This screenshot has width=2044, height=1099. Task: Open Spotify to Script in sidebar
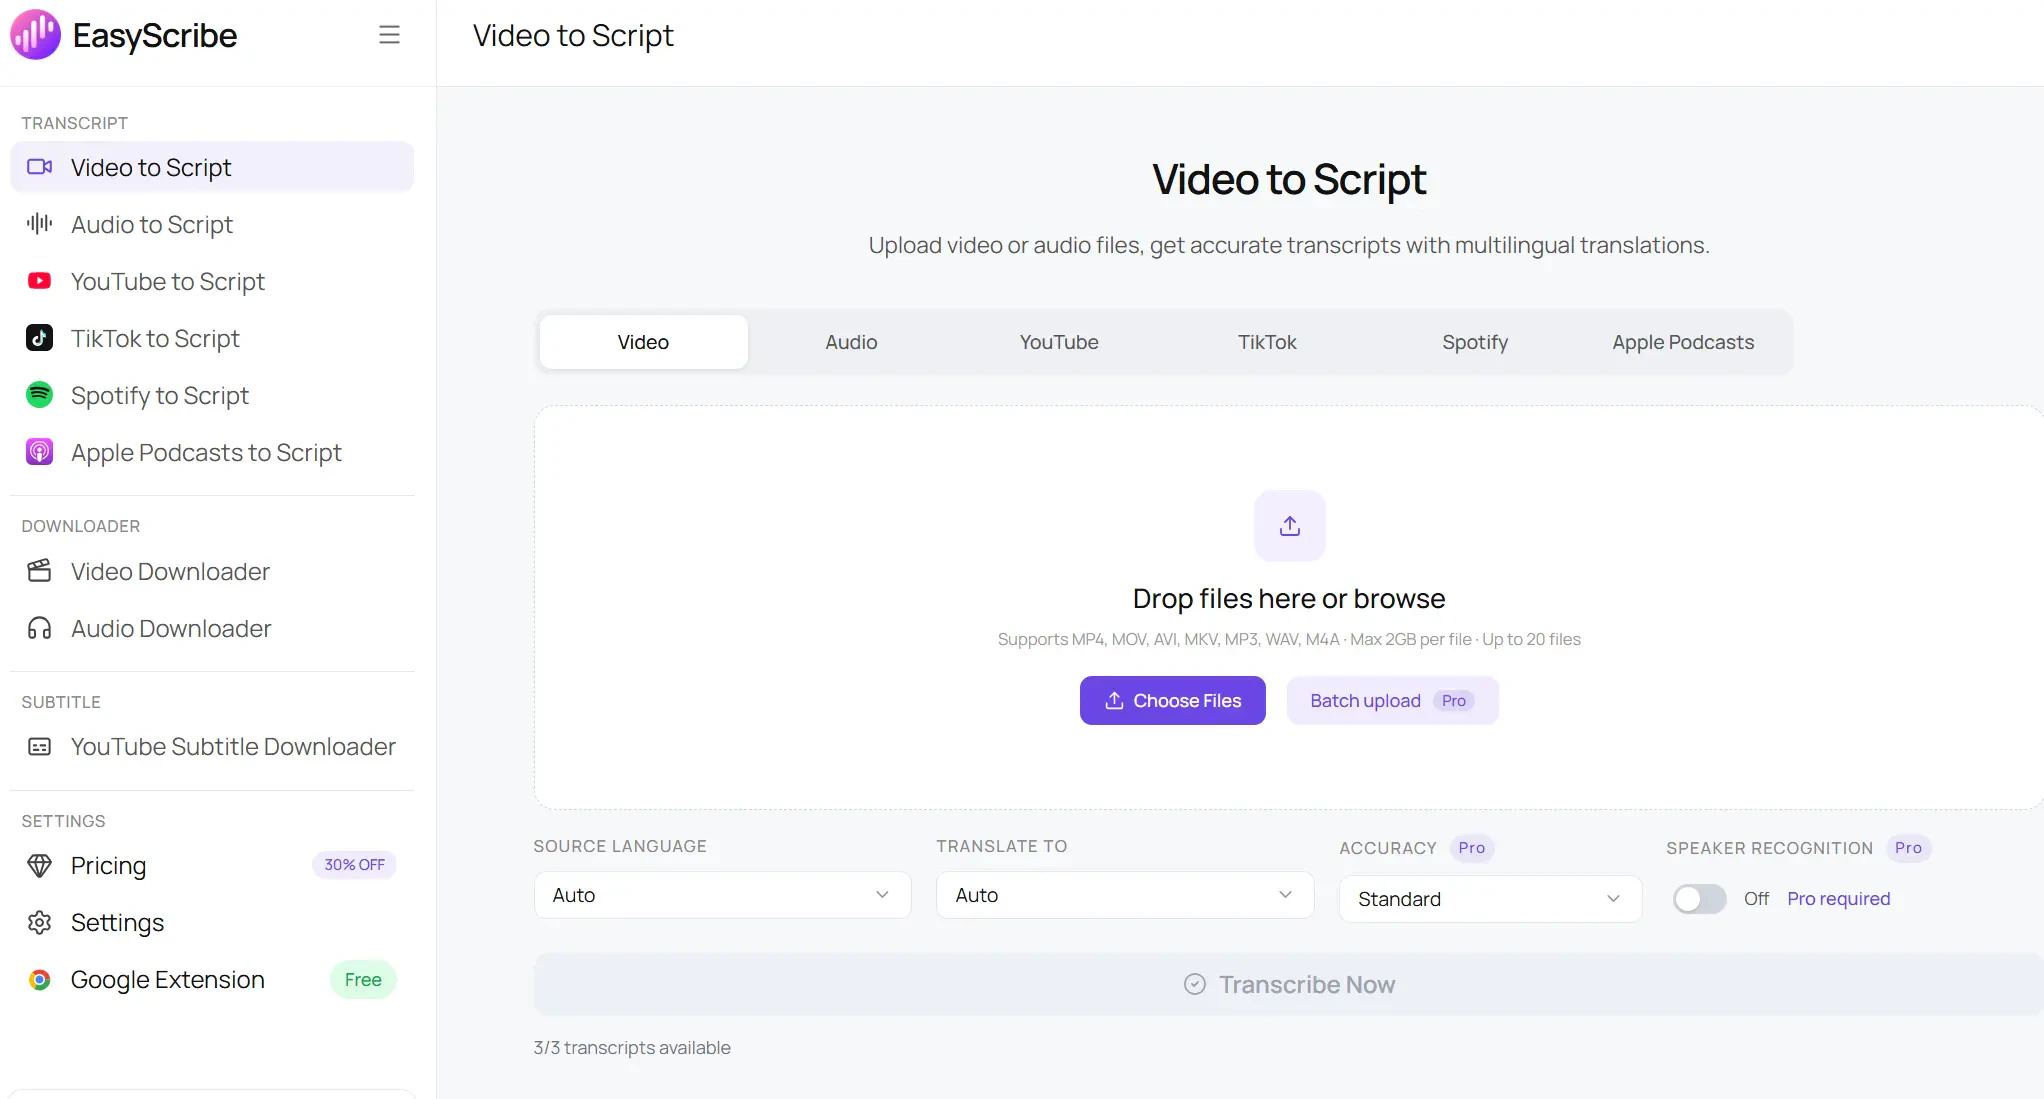(x=212, y=395)
